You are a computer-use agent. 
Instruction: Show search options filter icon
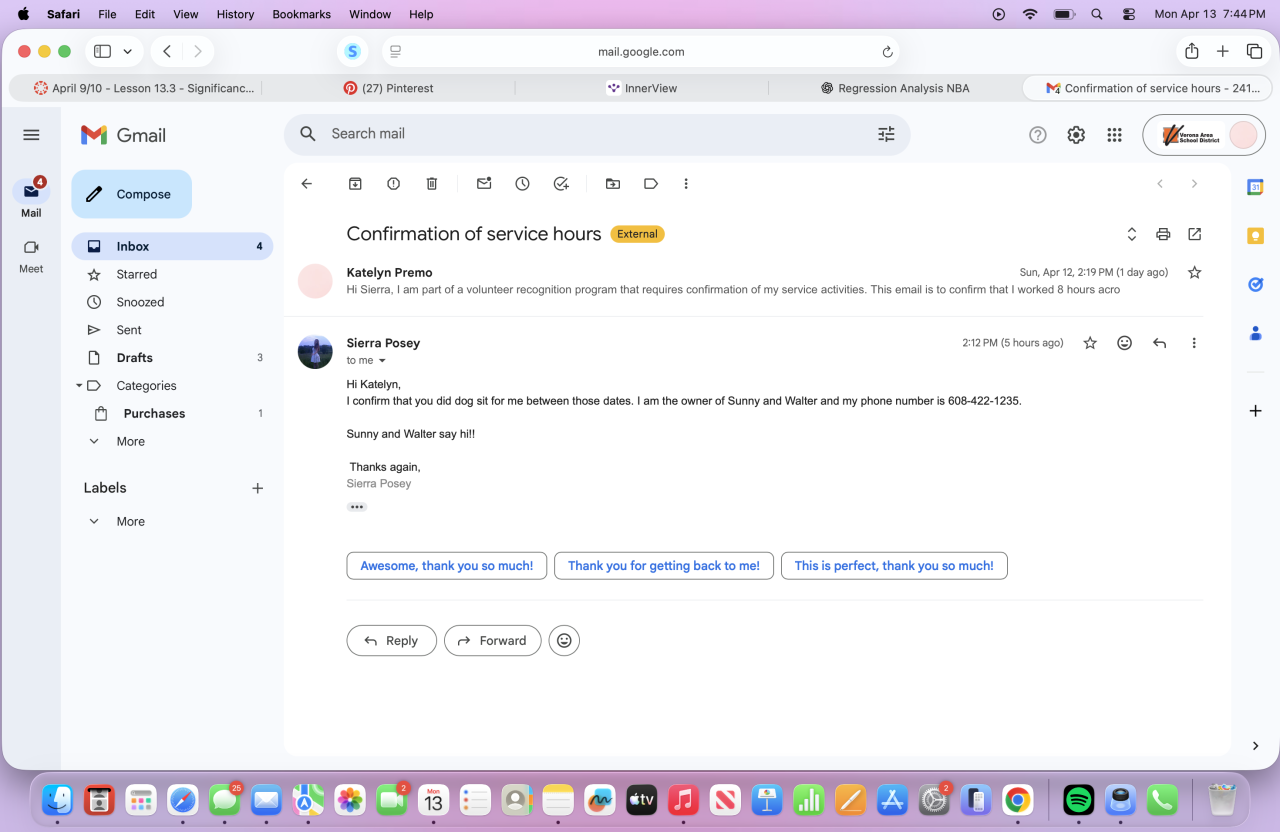[x=886, y=134]
